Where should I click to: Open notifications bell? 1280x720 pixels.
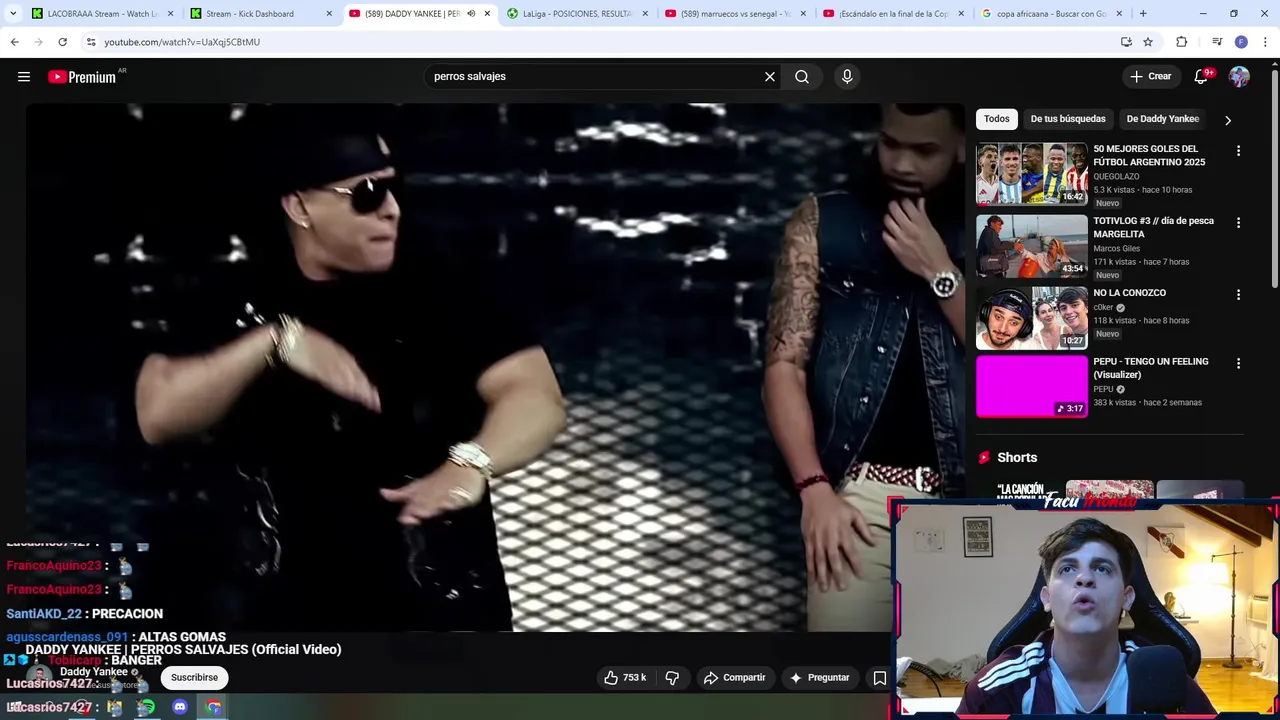point(1202,77)
